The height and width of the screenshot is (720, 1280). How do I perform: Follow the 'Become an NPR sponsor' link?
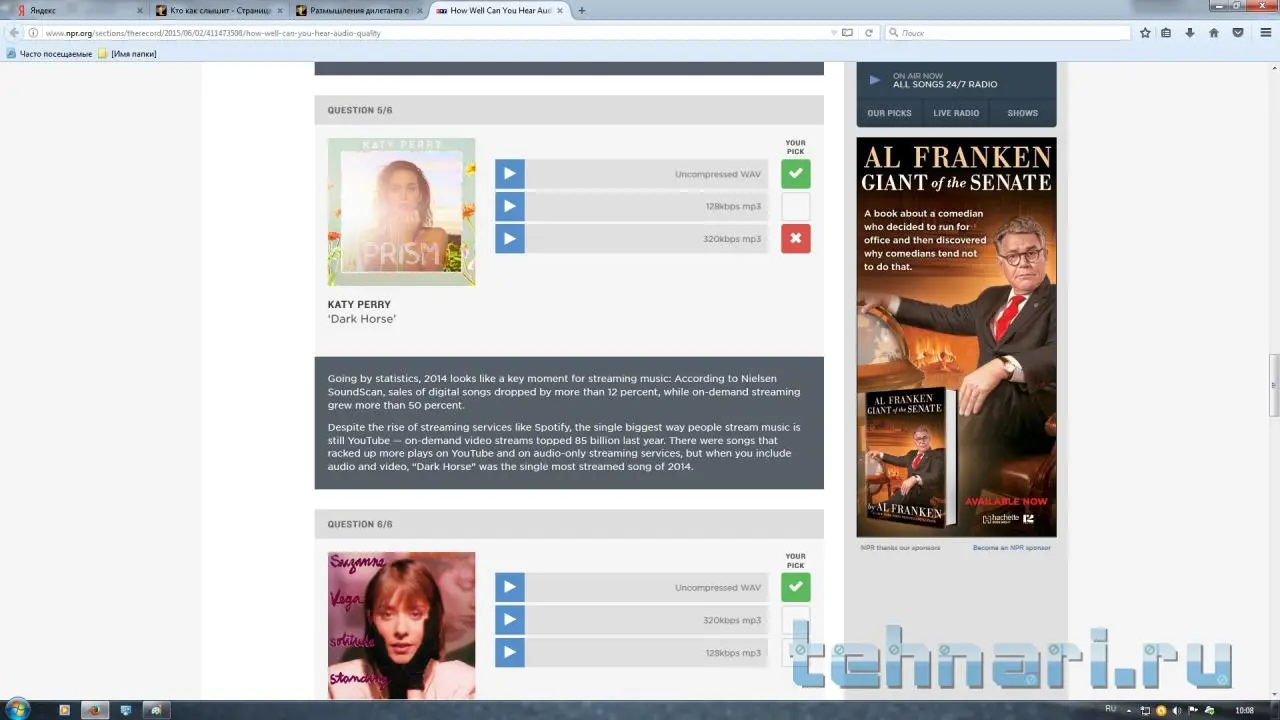1011,548
